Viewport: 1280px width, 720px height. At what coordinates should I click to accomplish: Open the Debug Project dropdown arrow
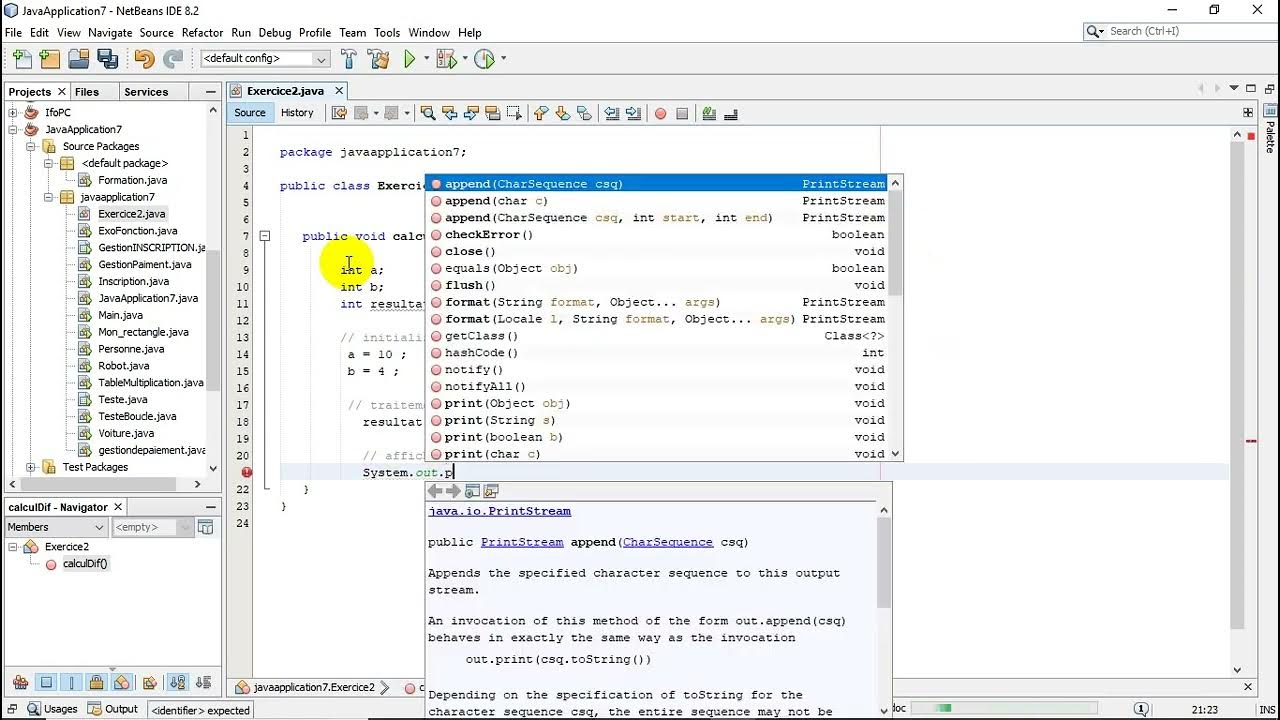(465, 59)
